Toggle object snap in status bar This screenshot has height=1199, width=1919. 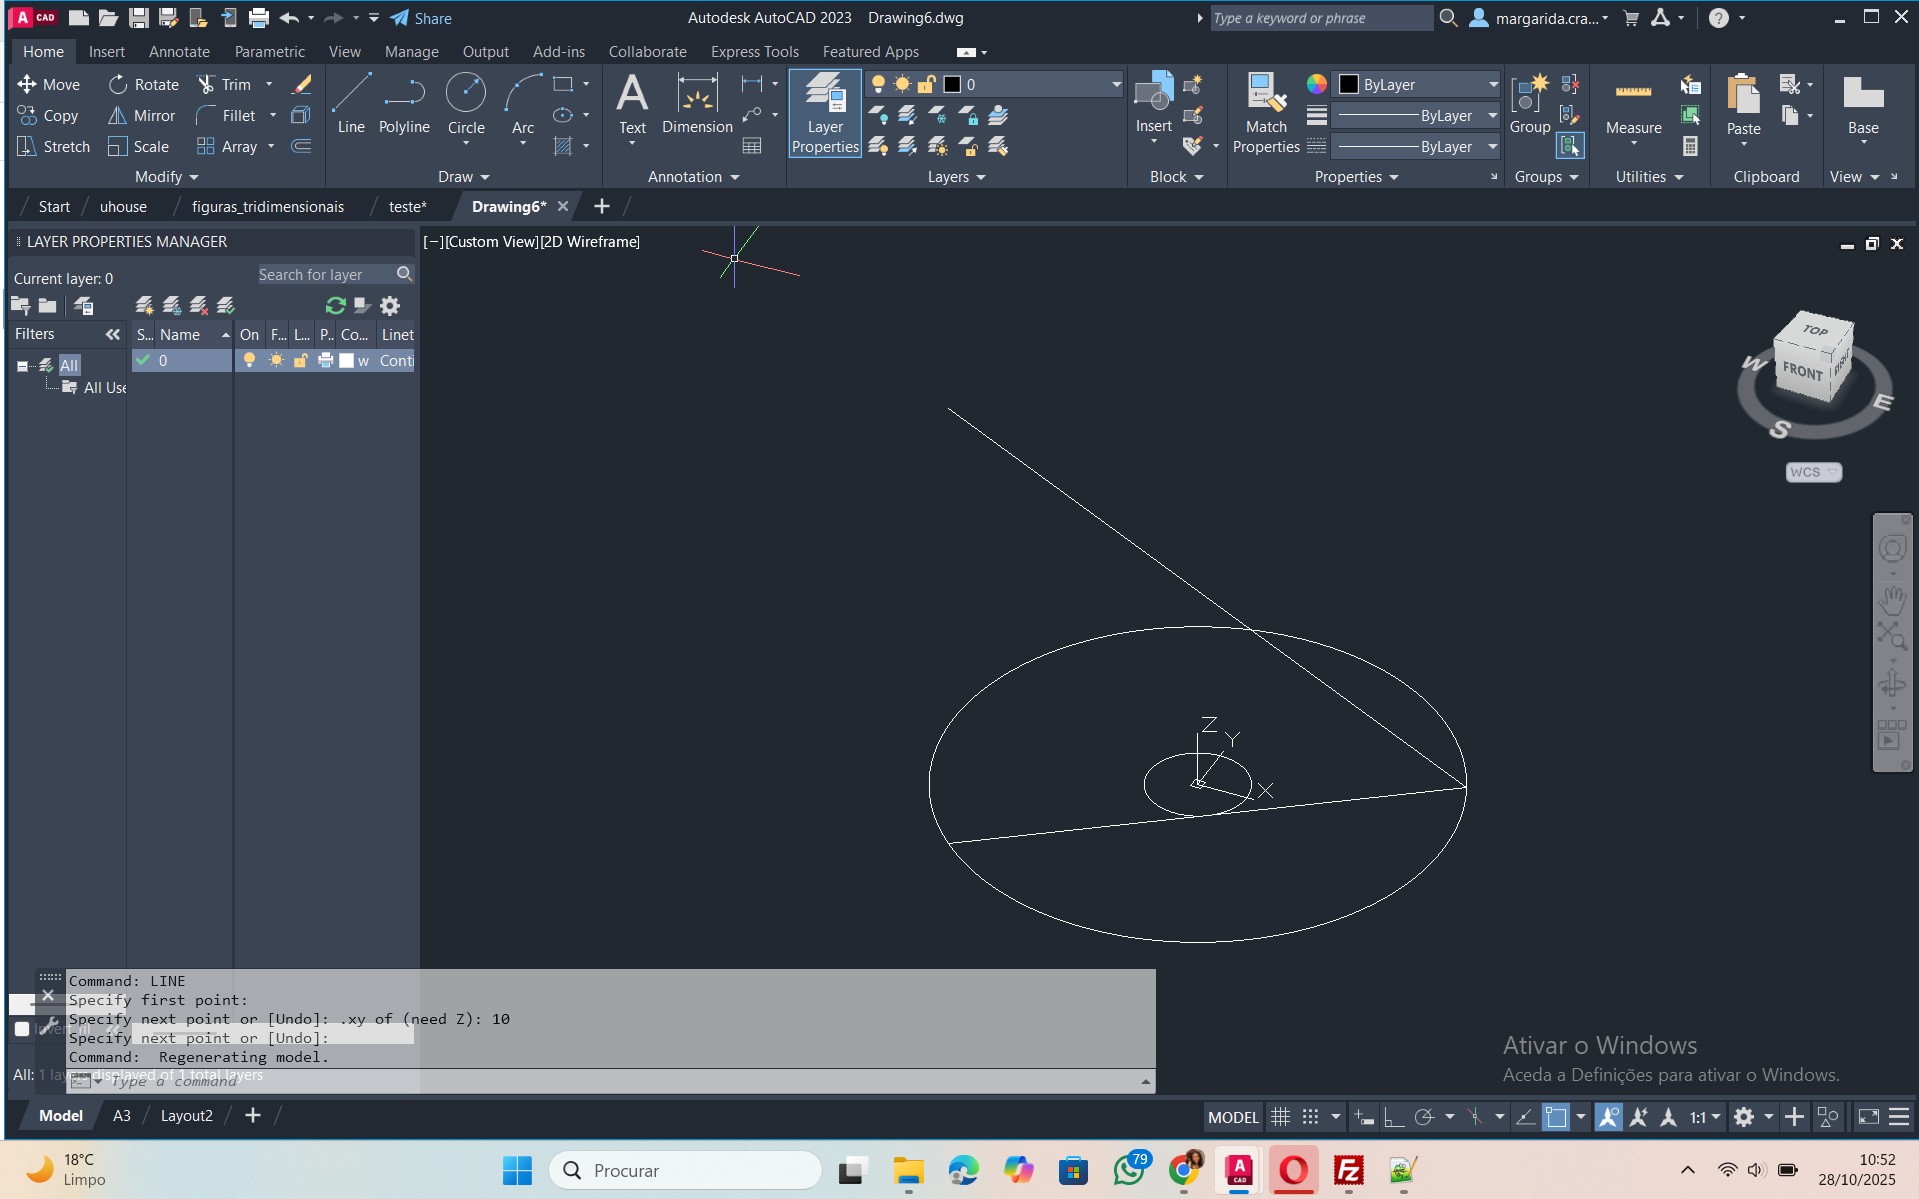coord(1556,1117)
